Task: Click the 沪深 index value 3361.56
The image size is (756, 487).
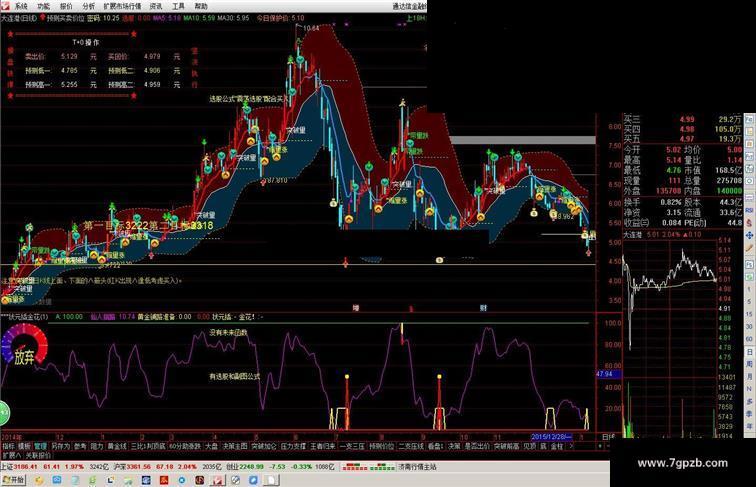Action: (x=139, y=467)
